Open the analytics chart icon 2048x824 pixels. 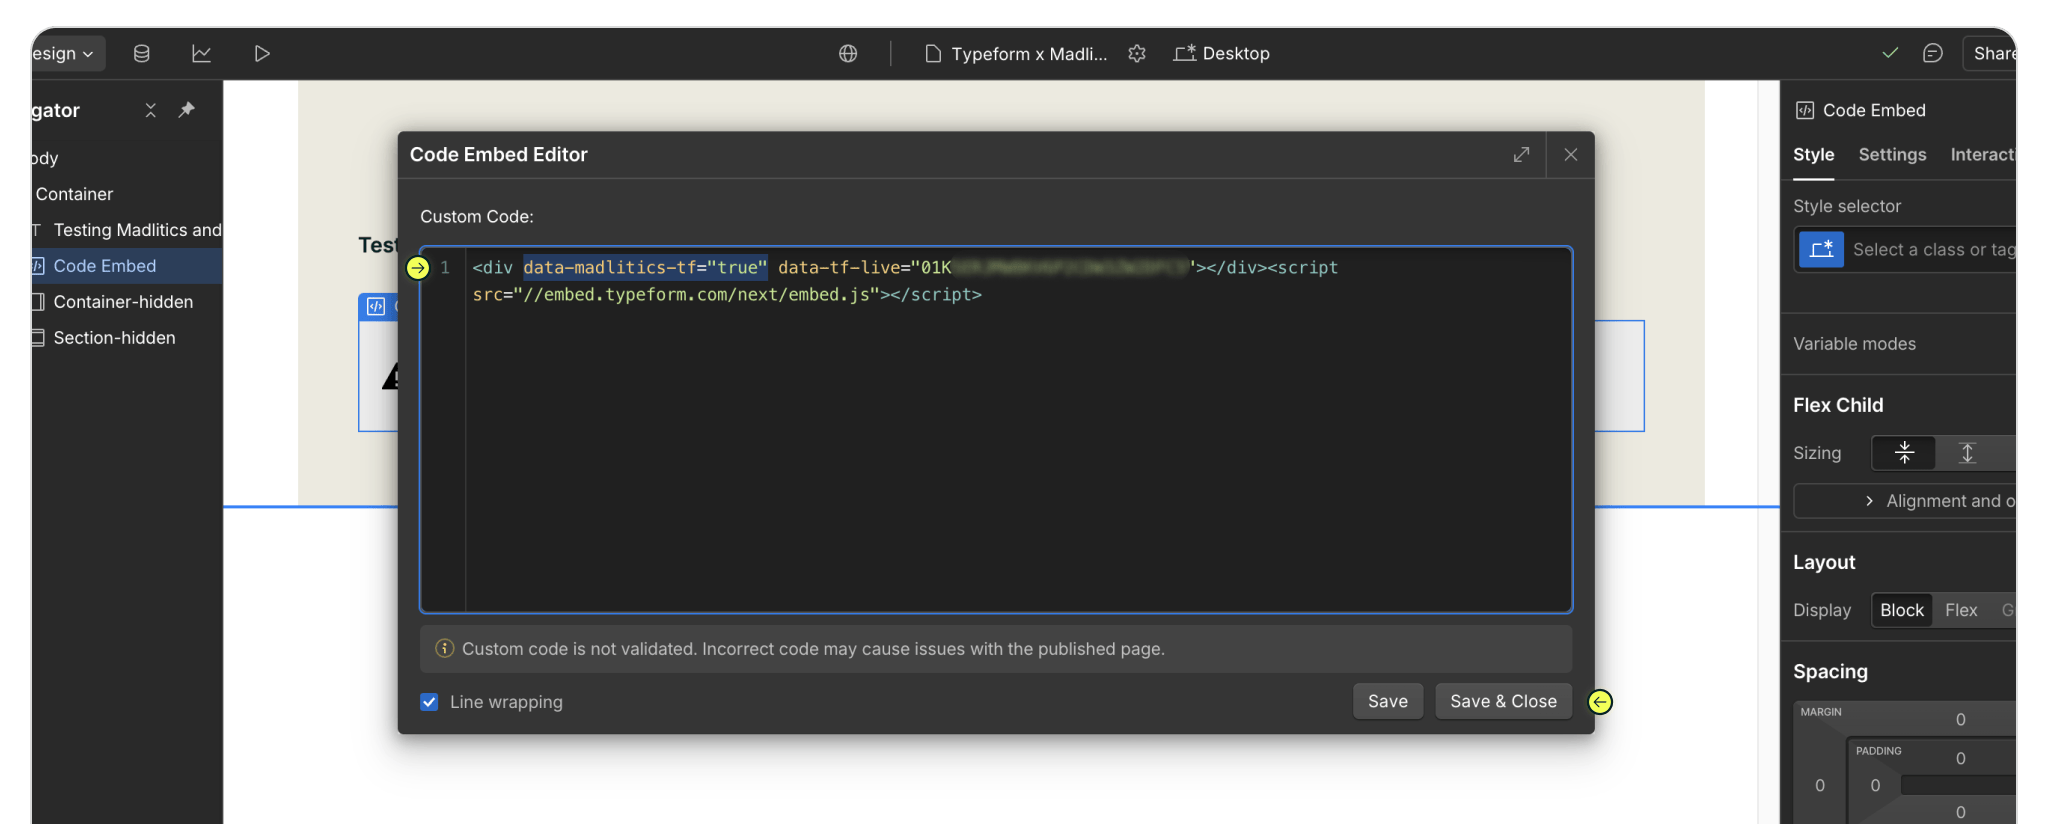[201, 53]
